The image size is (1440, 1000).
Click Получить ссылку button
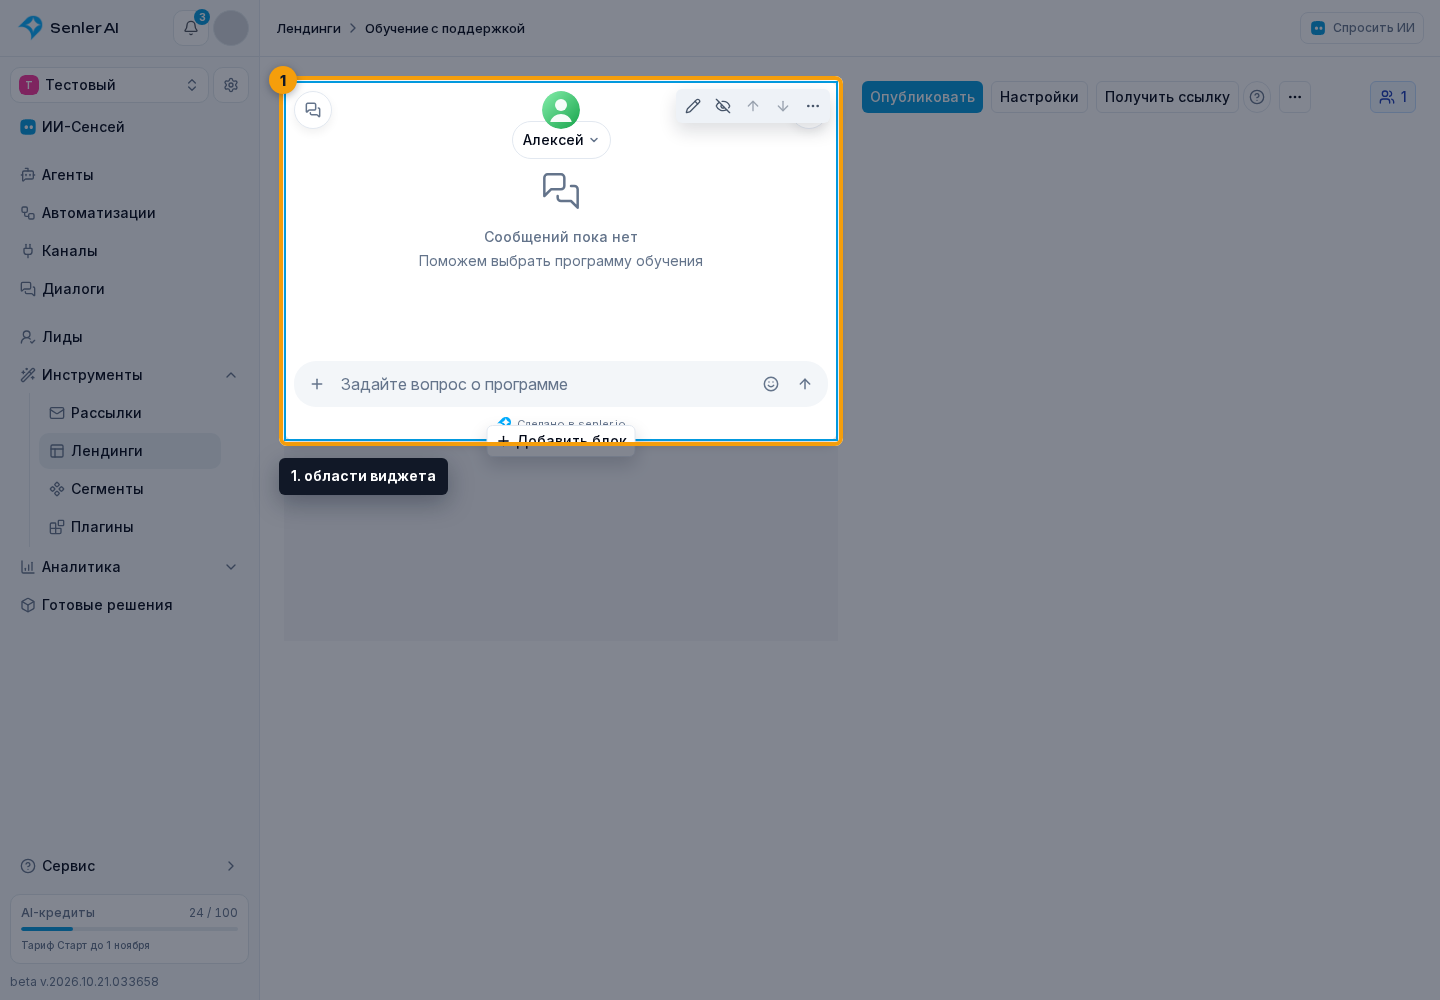tap(1167, 97)
